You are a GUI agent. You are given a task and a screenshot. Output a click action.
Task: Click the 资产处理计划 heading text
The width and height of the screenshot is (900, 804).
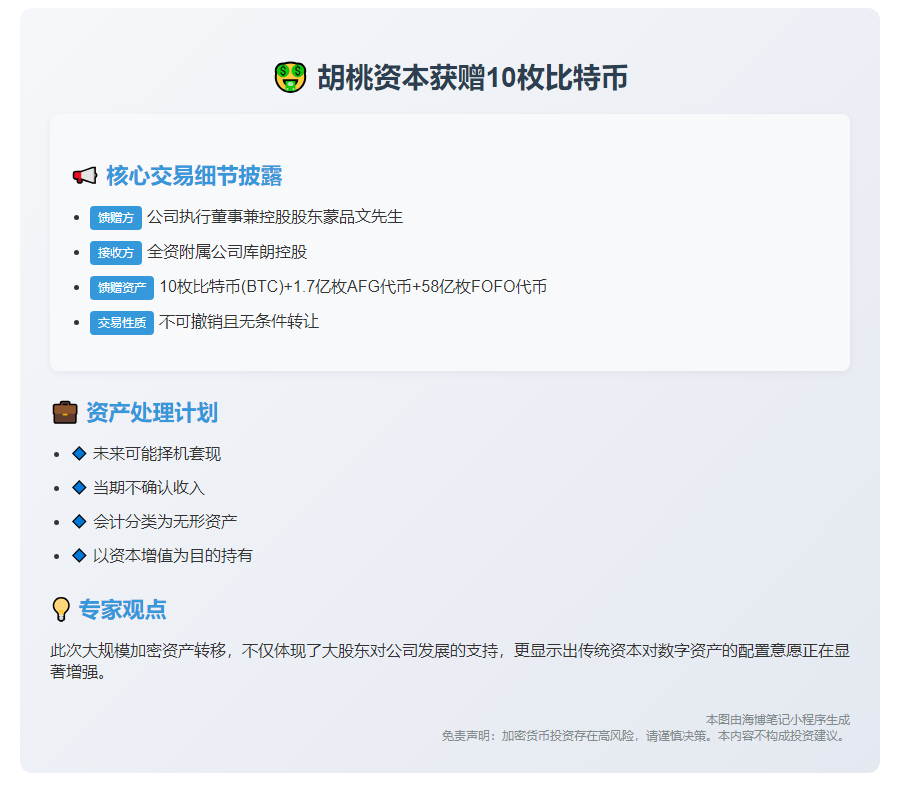152,413
